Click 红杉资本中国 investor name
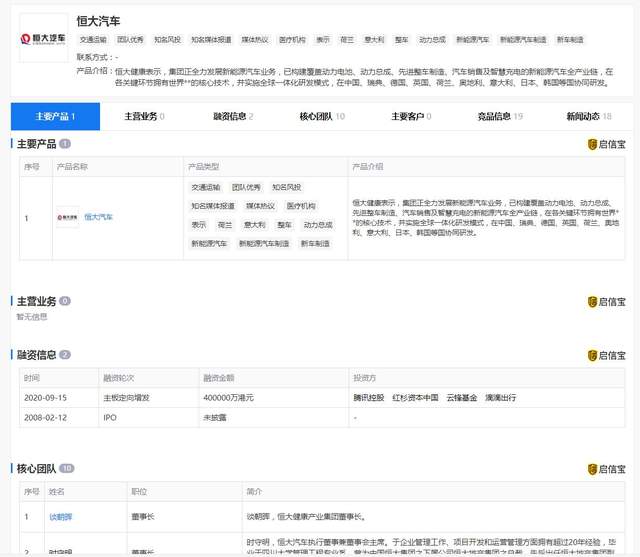The height and width of the screenshot is (557, 640). point(415,397)
